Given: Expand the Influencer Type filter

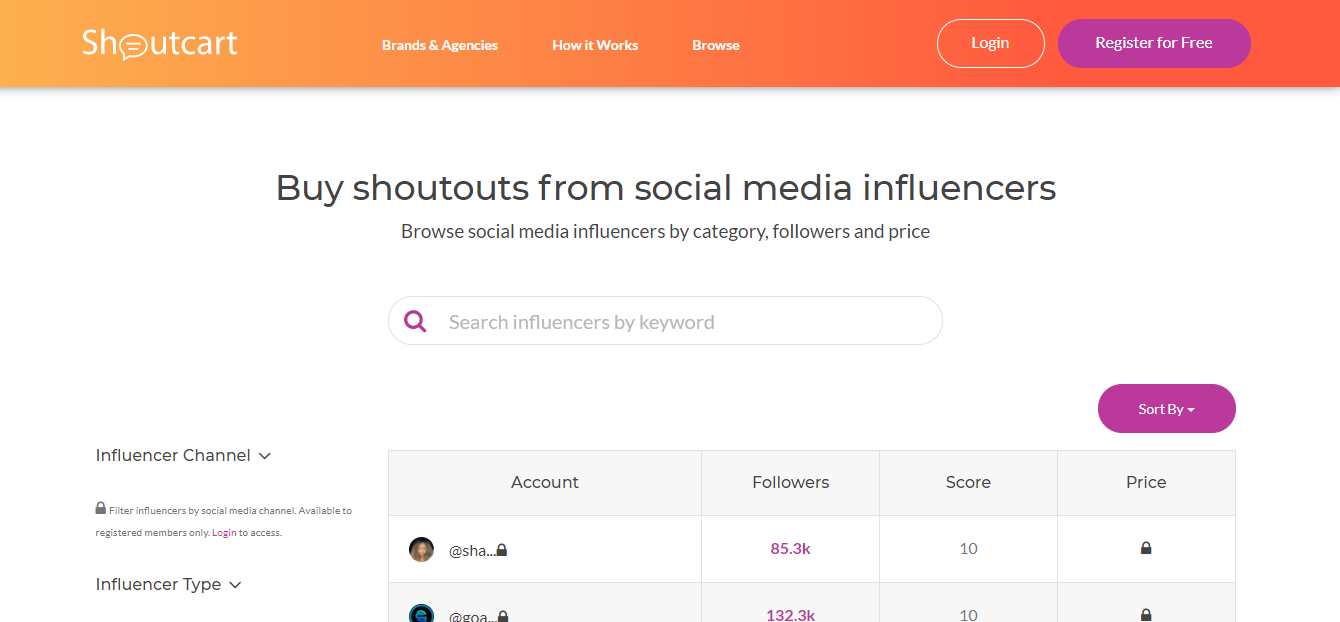Looking at the screenshot, I should click(x=168, y=584).
